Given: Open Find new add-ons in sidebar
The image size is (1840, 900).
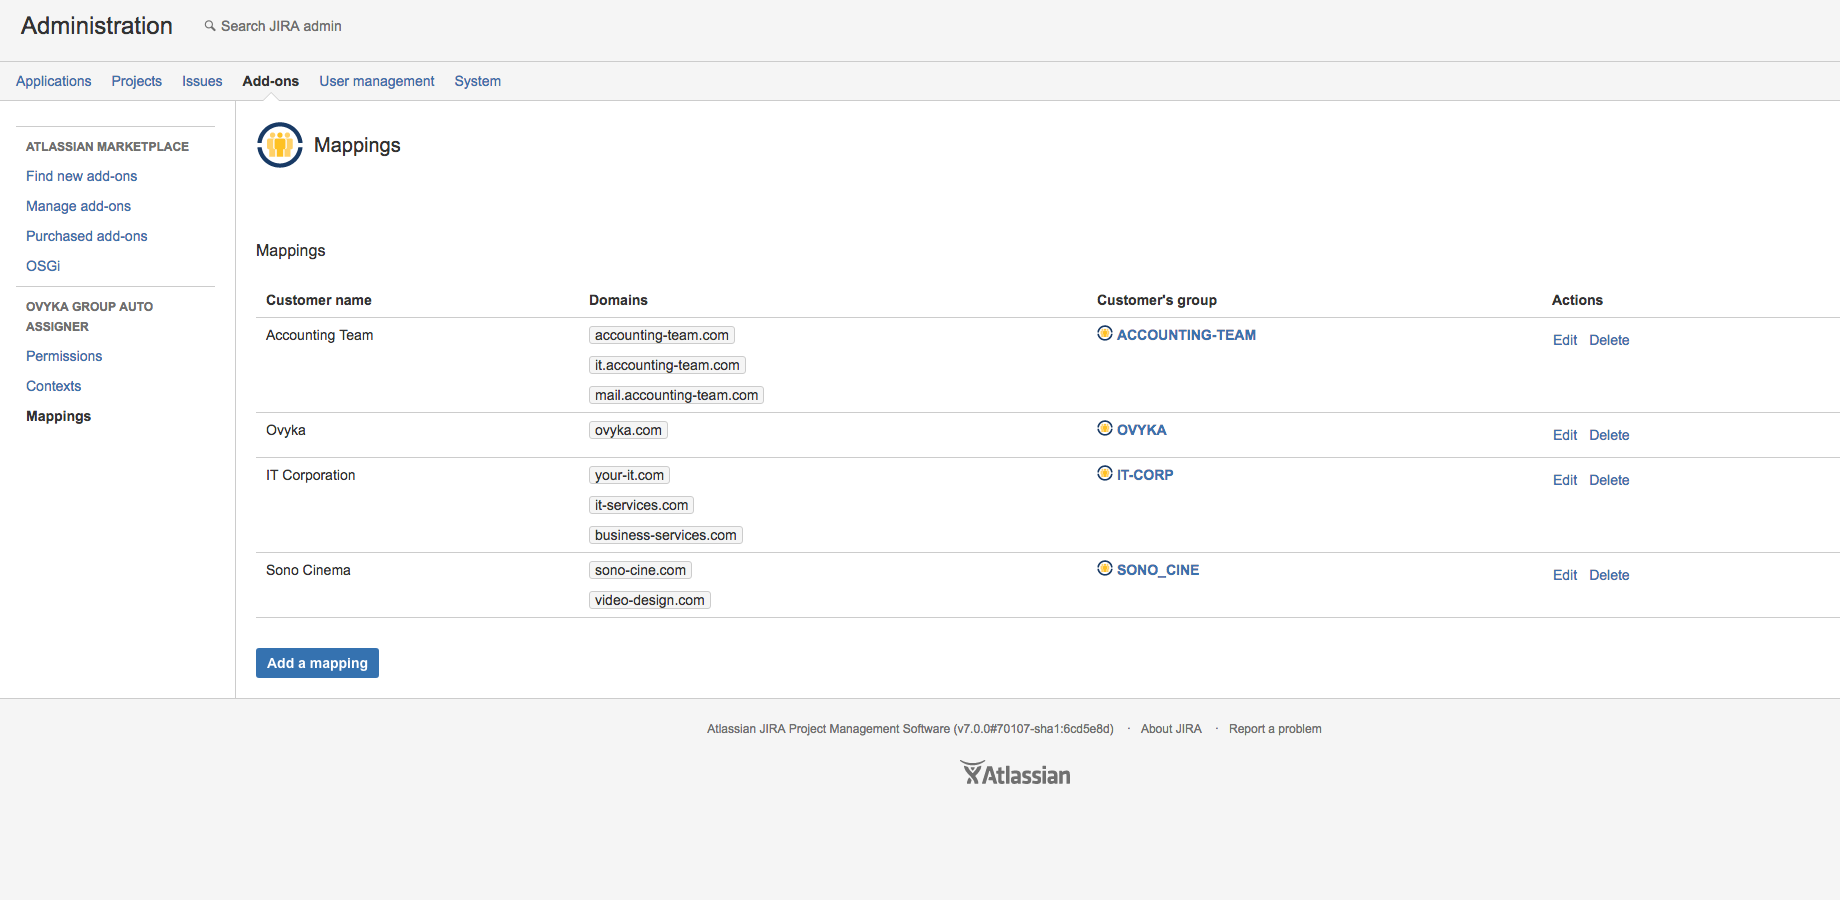Looking at the screenshot, I should pyautogui.click(x=82, y=176).
